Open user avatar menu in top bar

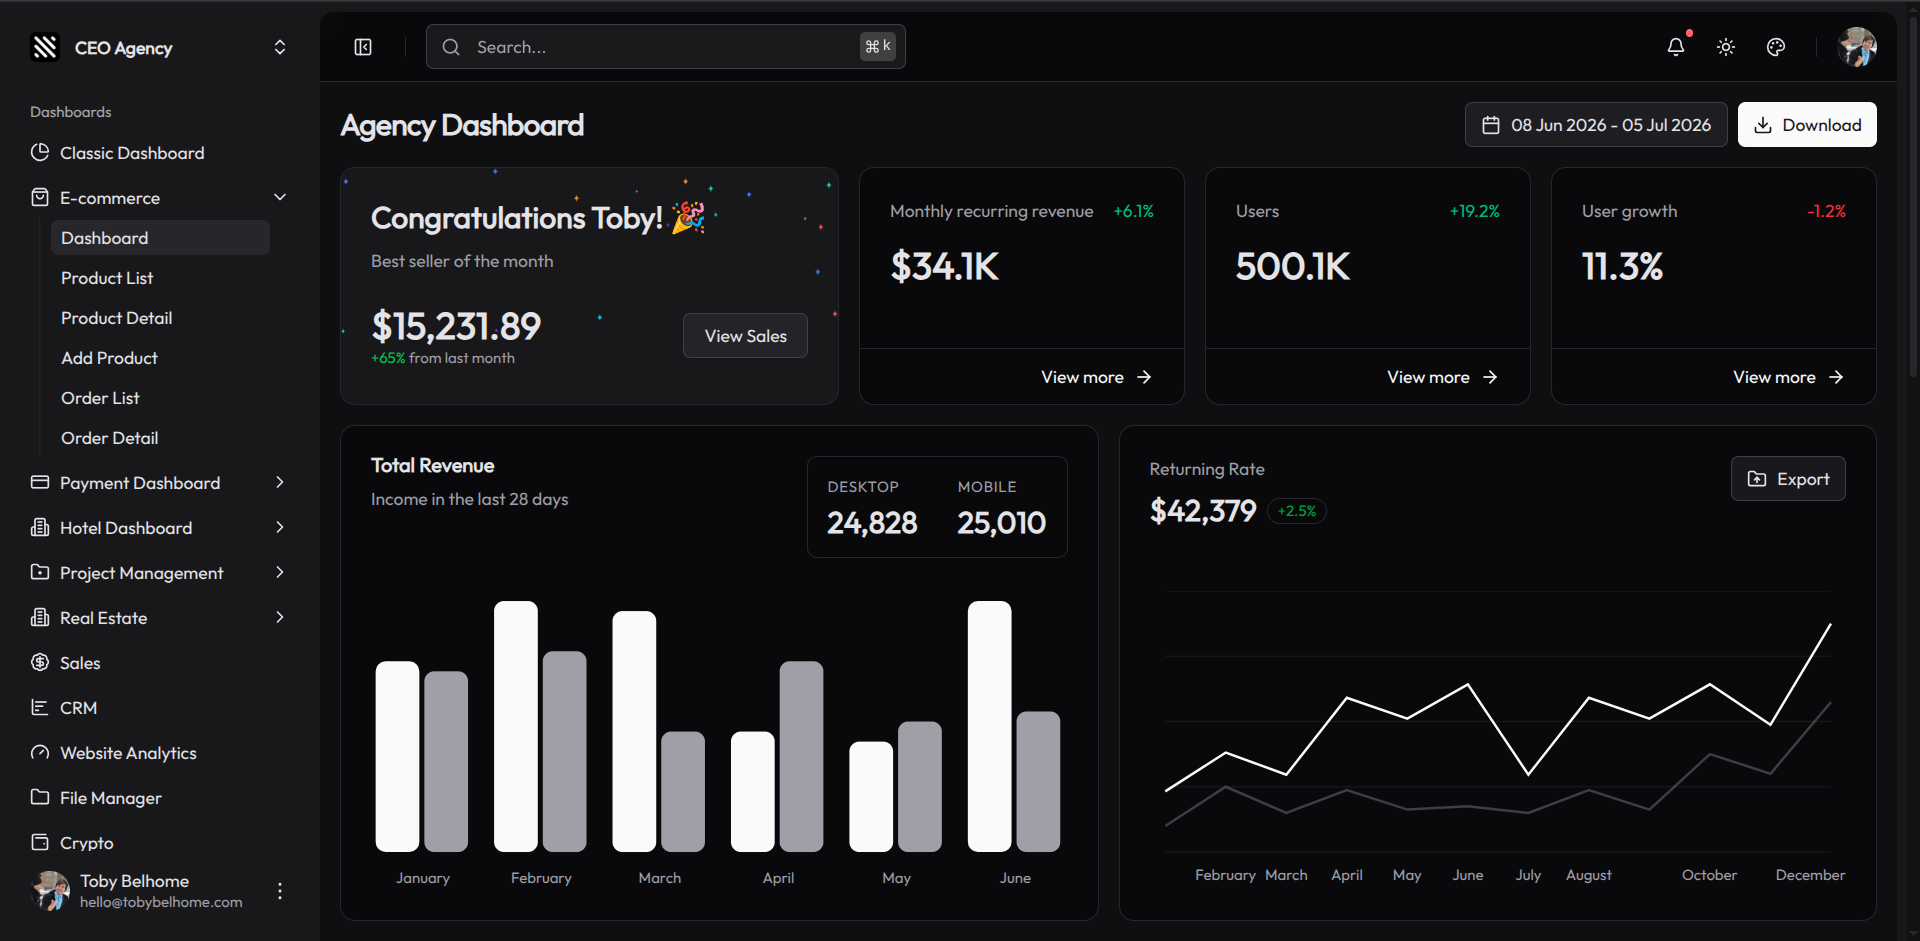coord(1857,47)
